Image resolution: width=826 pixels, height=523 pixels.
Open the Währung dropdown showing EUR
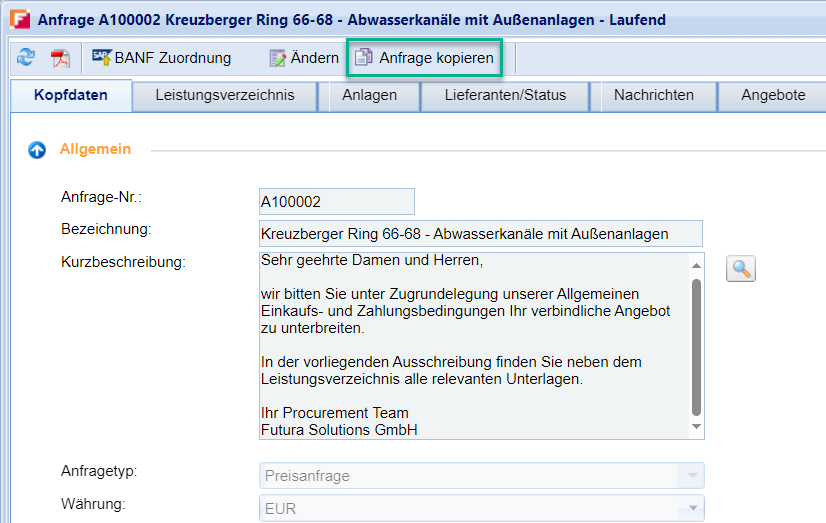(x=690, y=508)
